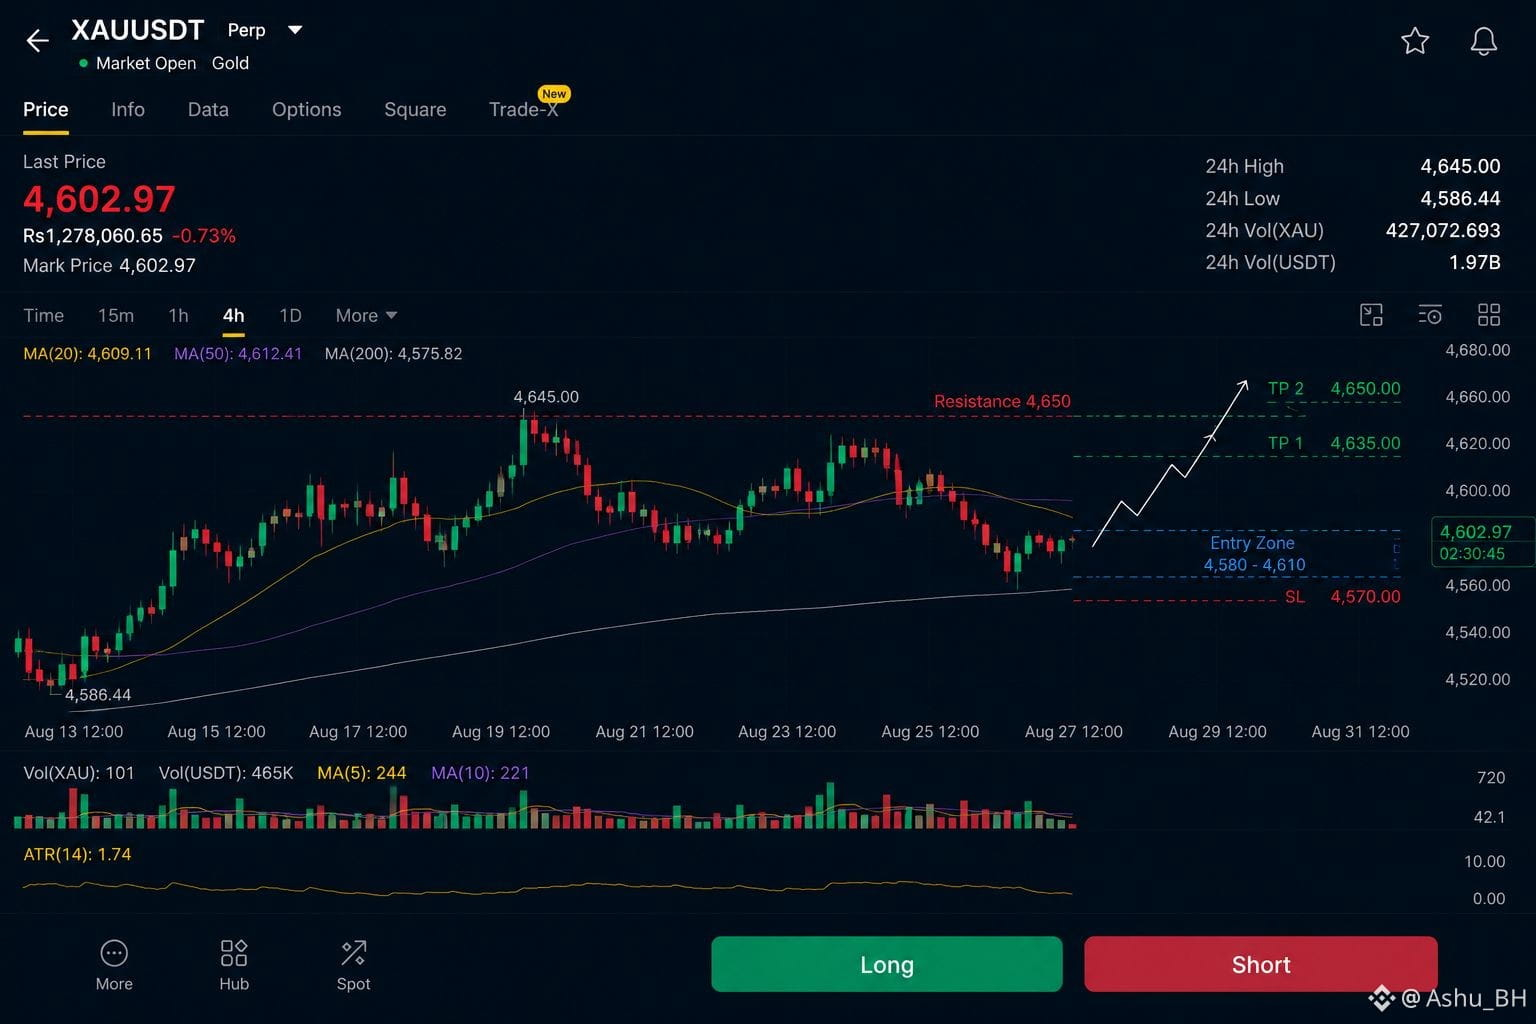Viewport: 1536px width, 1024px height.
Task: Click the green current price tag on axis
Action: point(1482,542)
